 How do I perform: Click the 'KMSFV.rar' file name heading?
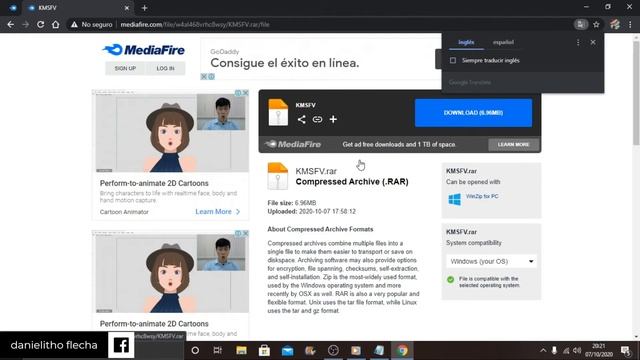pos(316,171)
